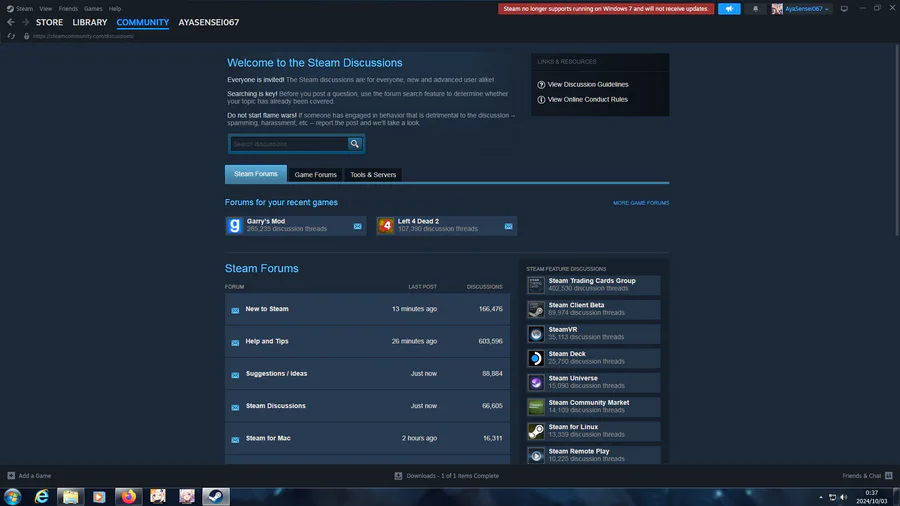Click the Steam for Mac envelope icon
Screen dimensions: 900x506
[x=235, y=440]
